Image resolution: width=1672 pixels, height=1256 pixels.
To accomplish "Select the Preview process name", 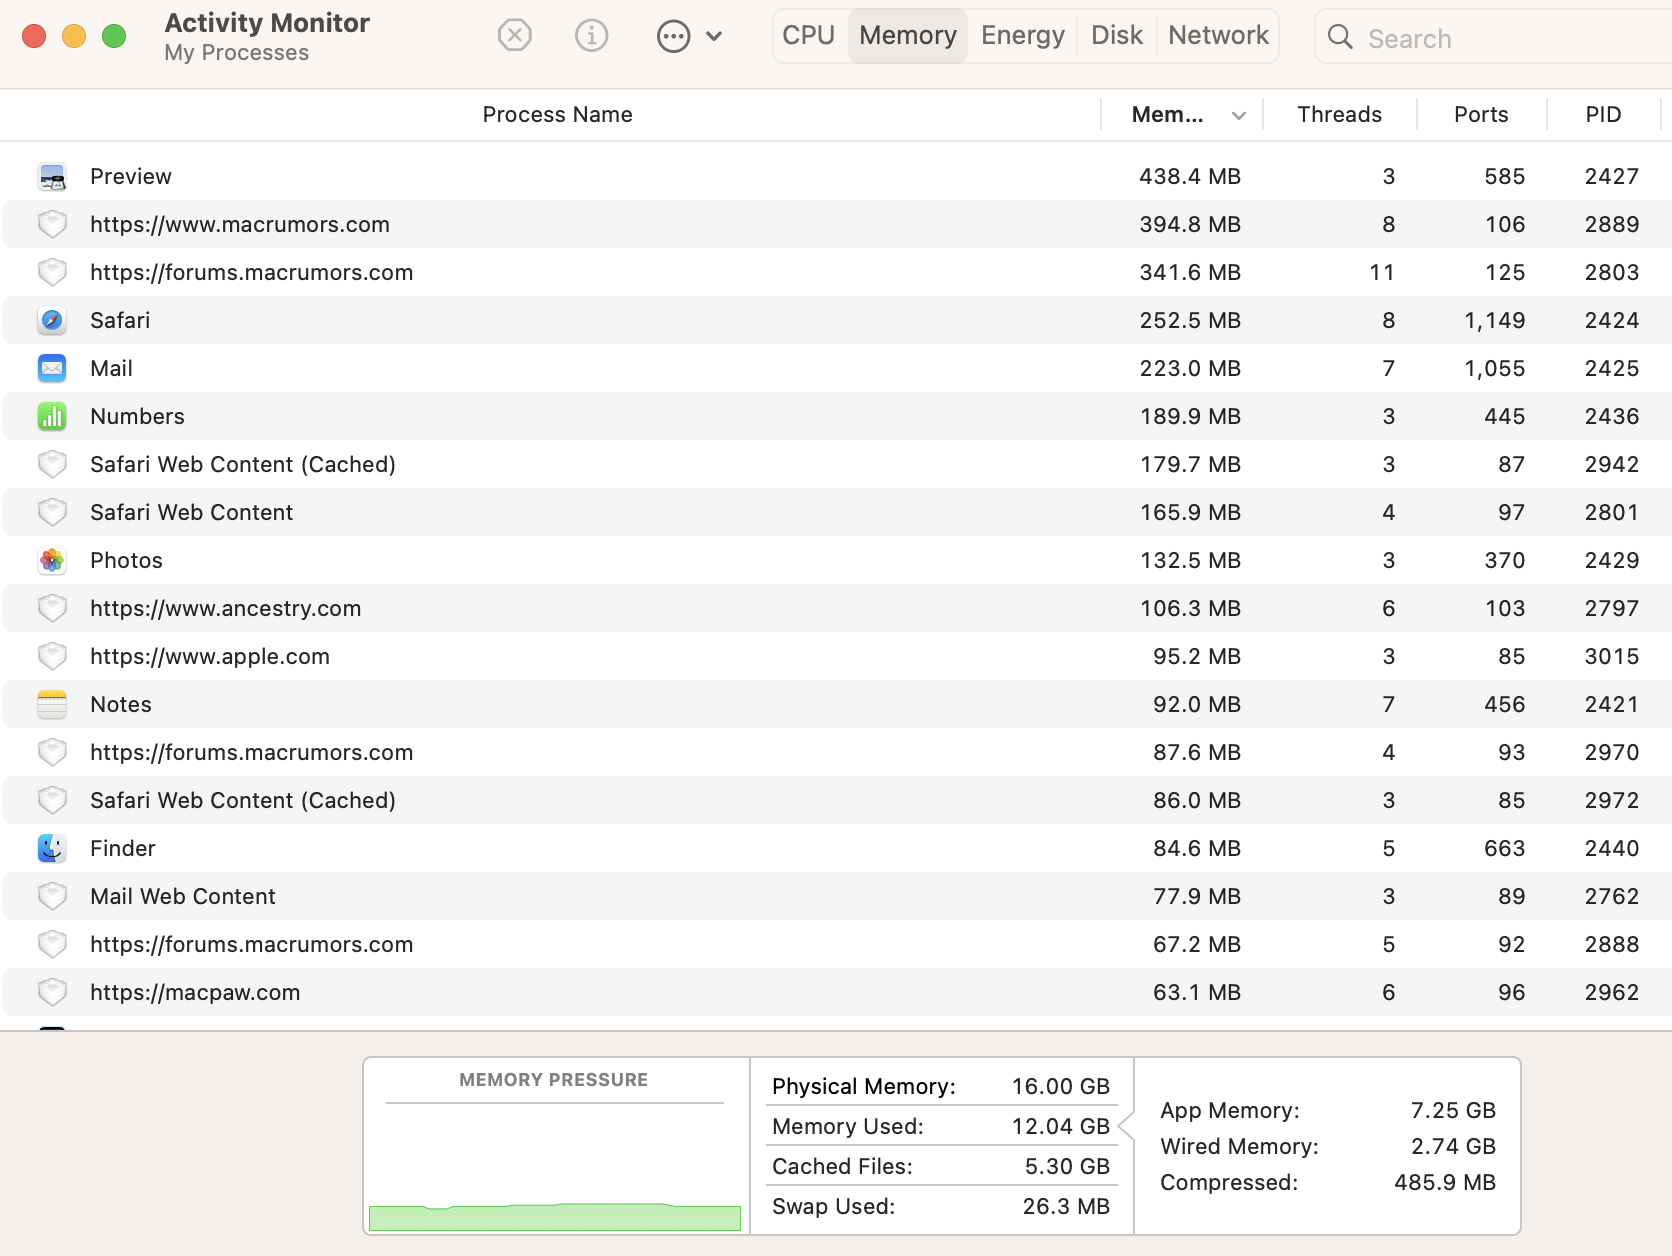I will pos(131,176).
